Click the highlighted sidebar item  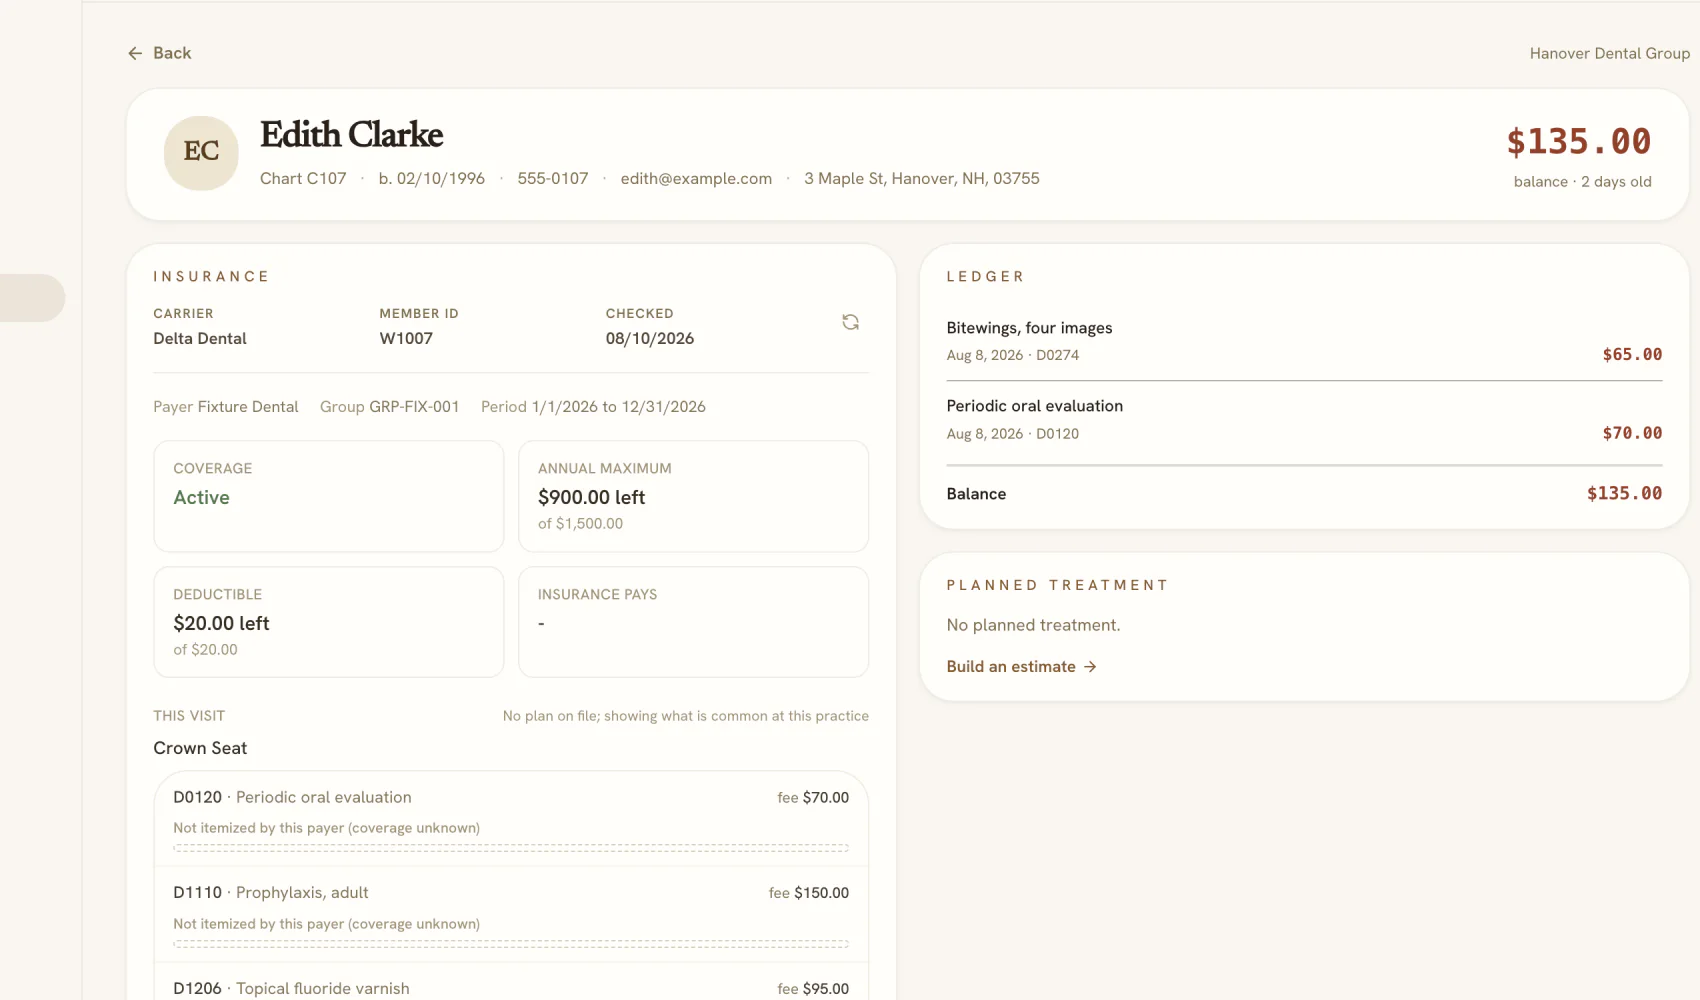tap(32, 298)
